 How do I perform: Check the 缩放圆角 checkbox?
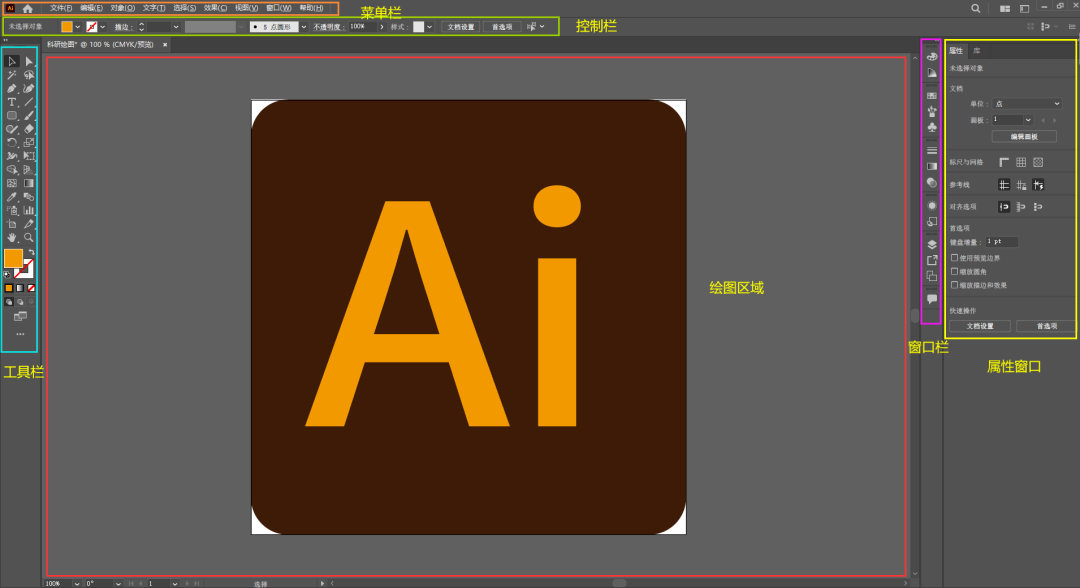(955, 271)
